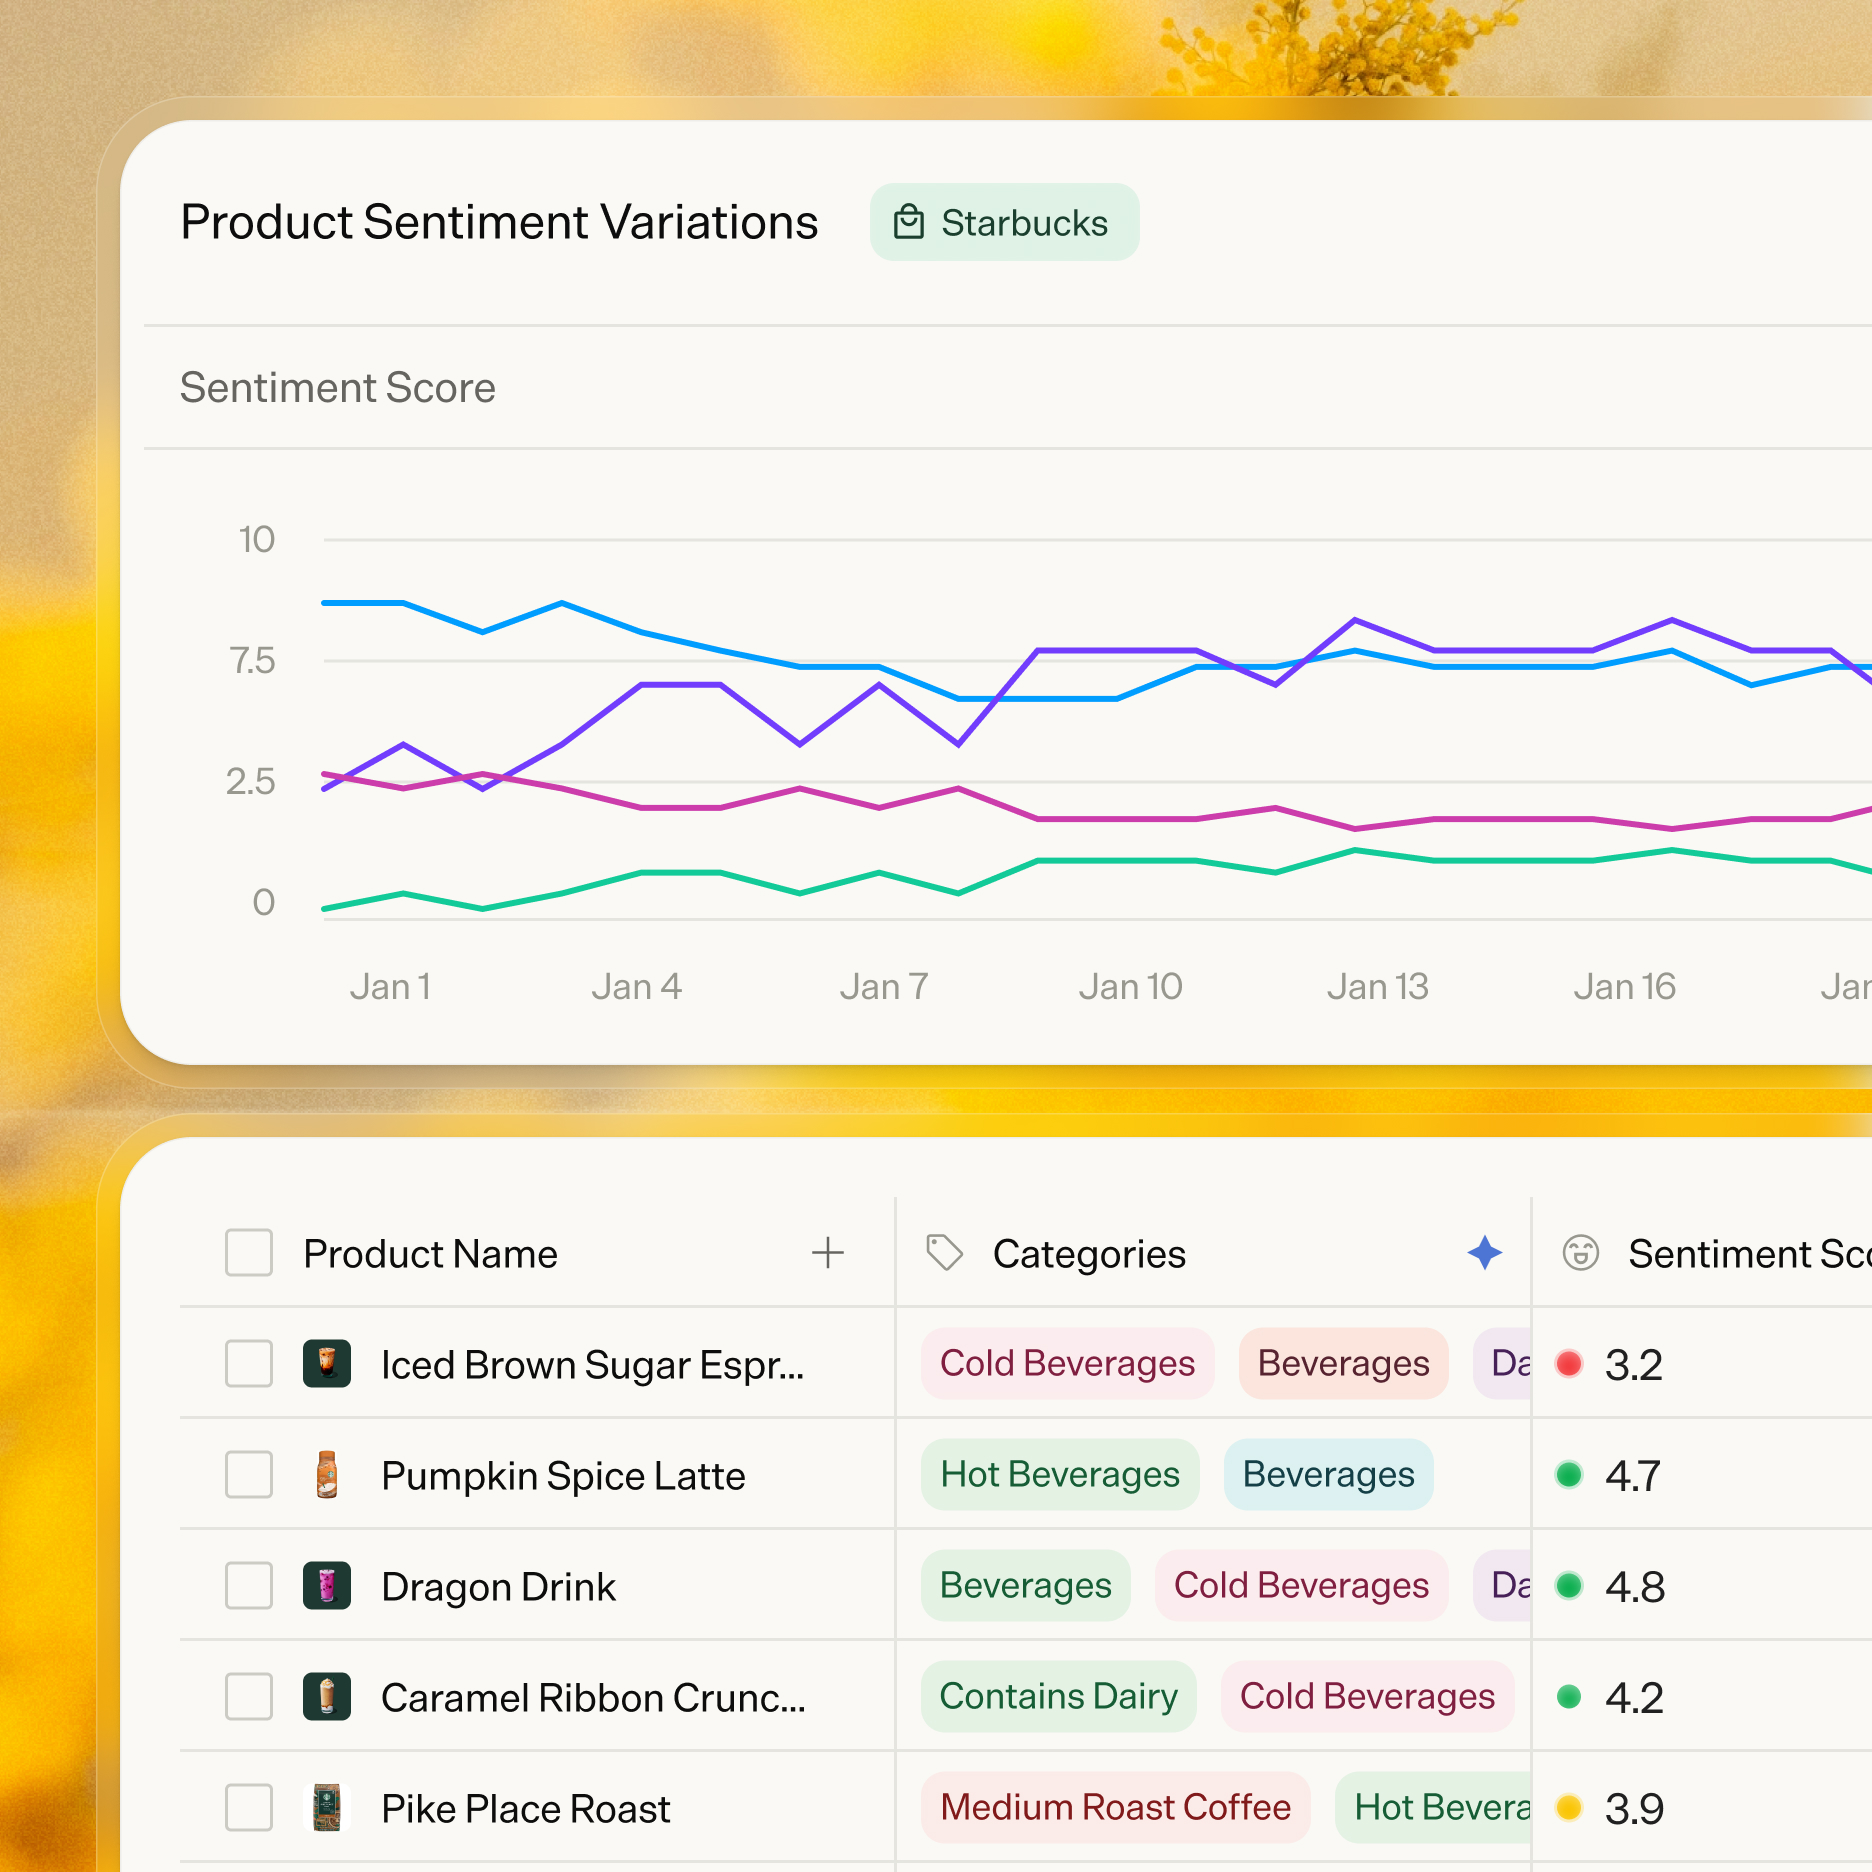Open the Caramel Ribbon Crunc... product name
This screenshot has width=1872, height=1872.
(594, 1698)
